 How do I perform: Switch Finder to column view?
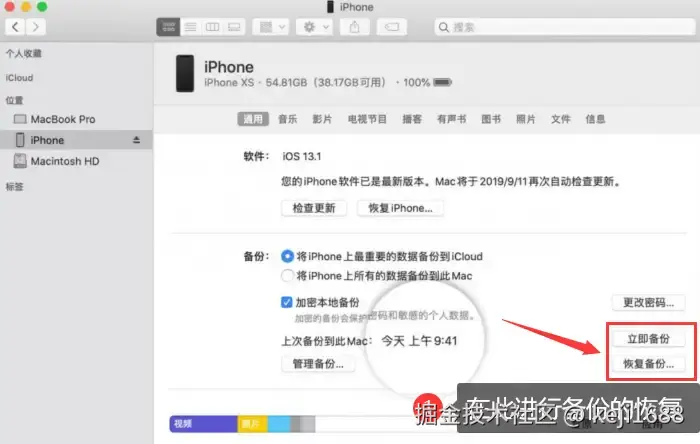tap(212, 27)
